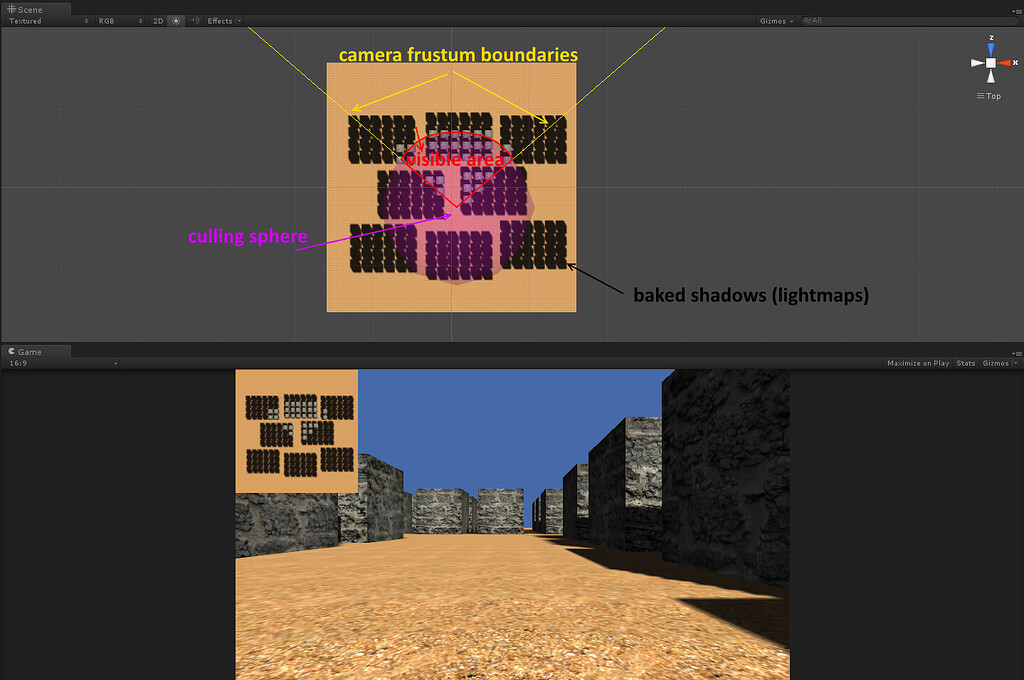Switch to the Scene tab
This screenshot has width=1024, height=680.
pos(30,9)
